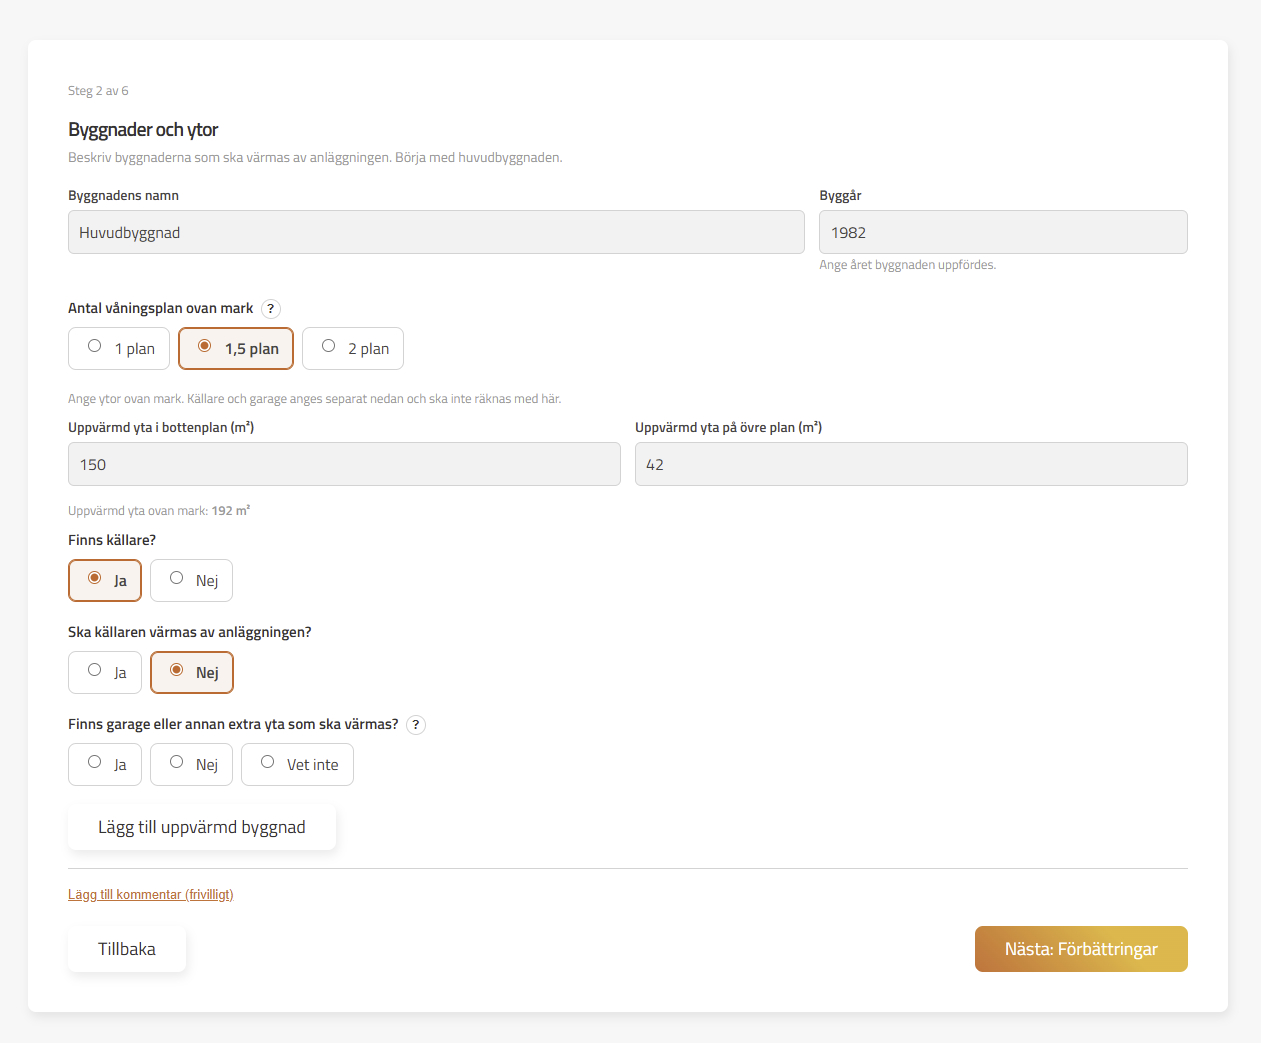
Task: Open help icon beside garage question
Action: pyautogui.click(x=416, y=725)
